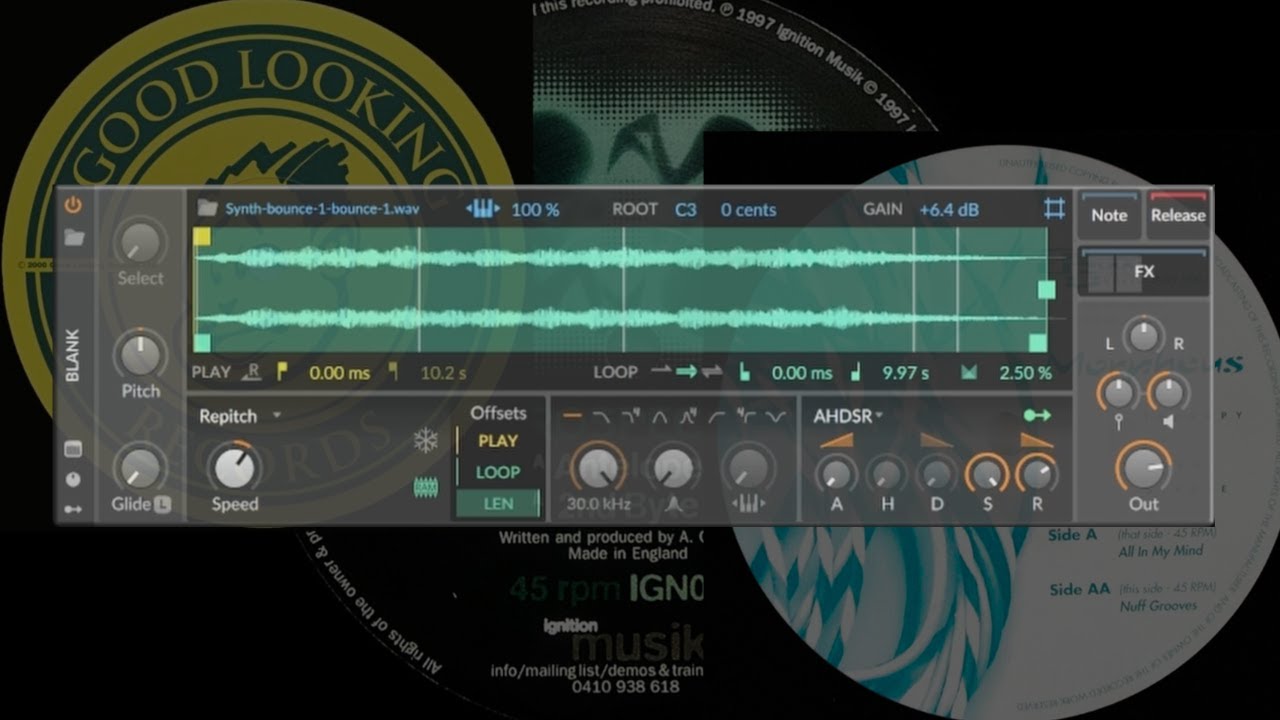1280x720 pixels.
Task: Toggle the Sampler device power button
Action: (x=73, y=206)
